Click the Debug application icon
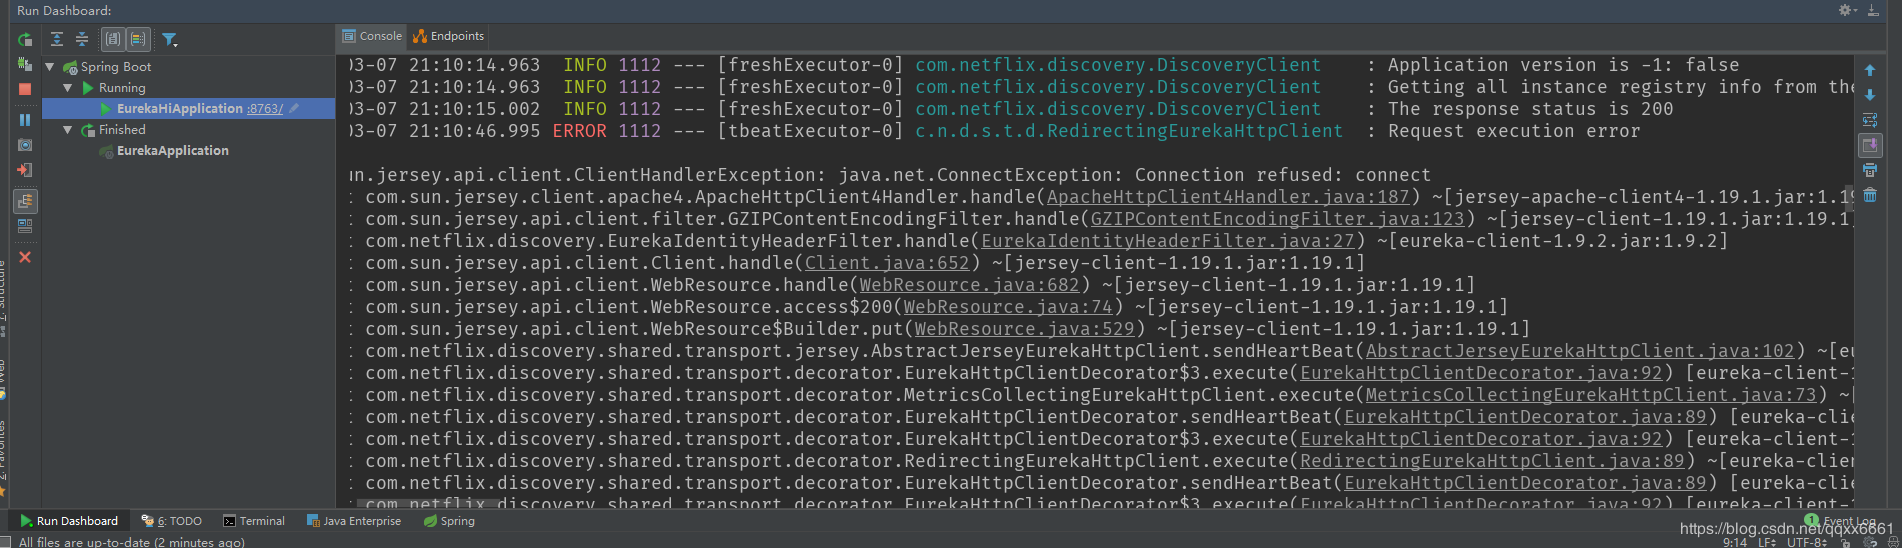Viewport: 1902px width, 548px height. click(x=25, y=65)
